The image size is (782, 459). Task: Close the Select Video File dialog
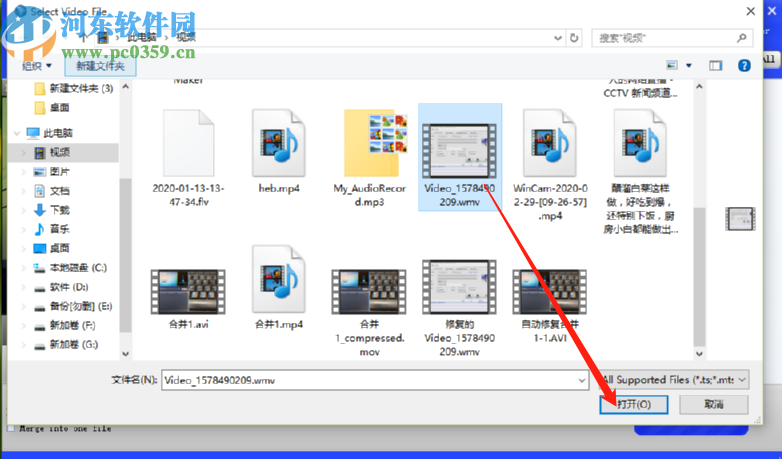(x=750, y=11)
